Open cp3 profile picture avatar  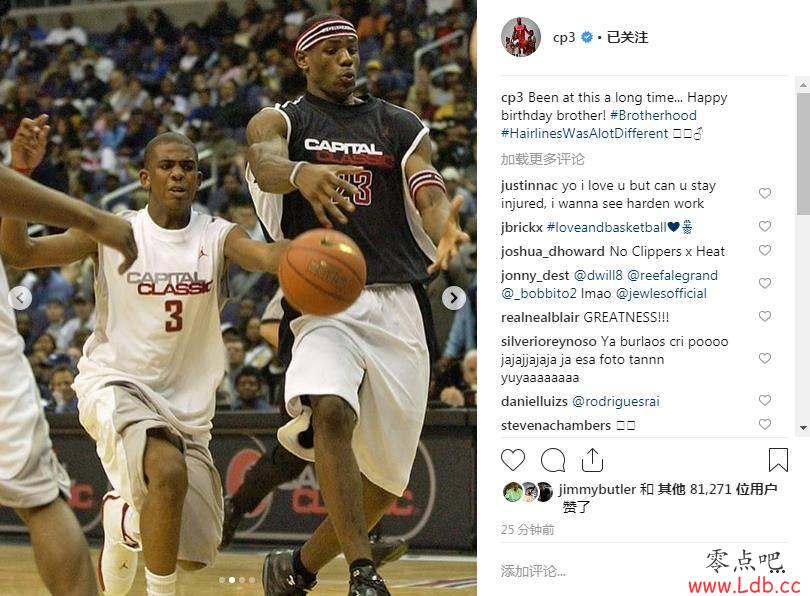coord(521,37)
